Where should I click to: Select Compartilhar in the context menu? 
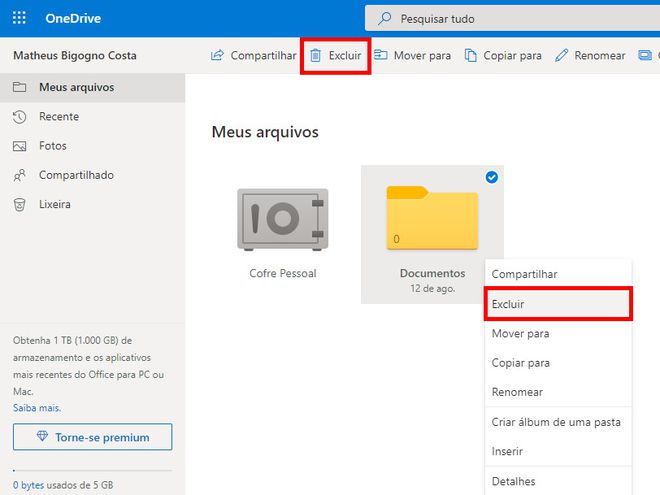[x=558, y=274]
